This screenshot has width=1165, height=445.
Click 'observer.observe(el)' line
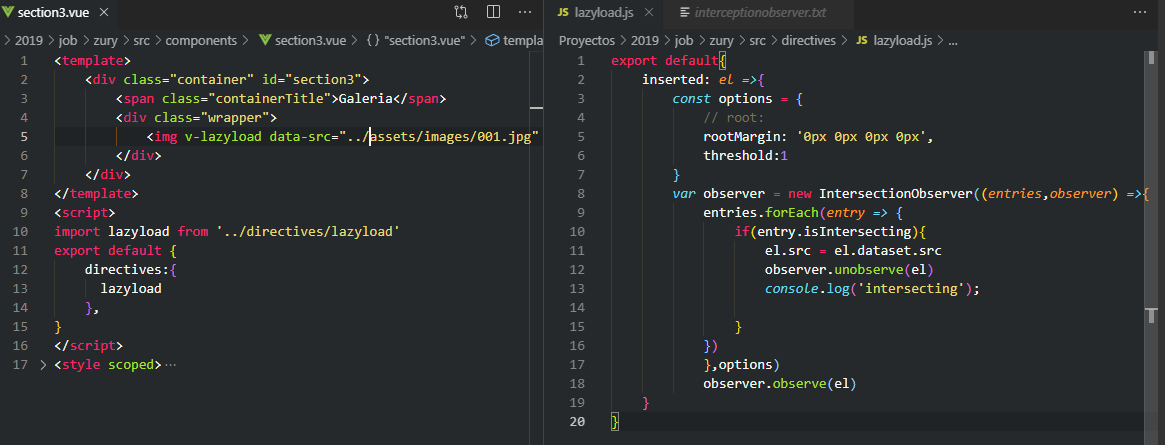780,384
